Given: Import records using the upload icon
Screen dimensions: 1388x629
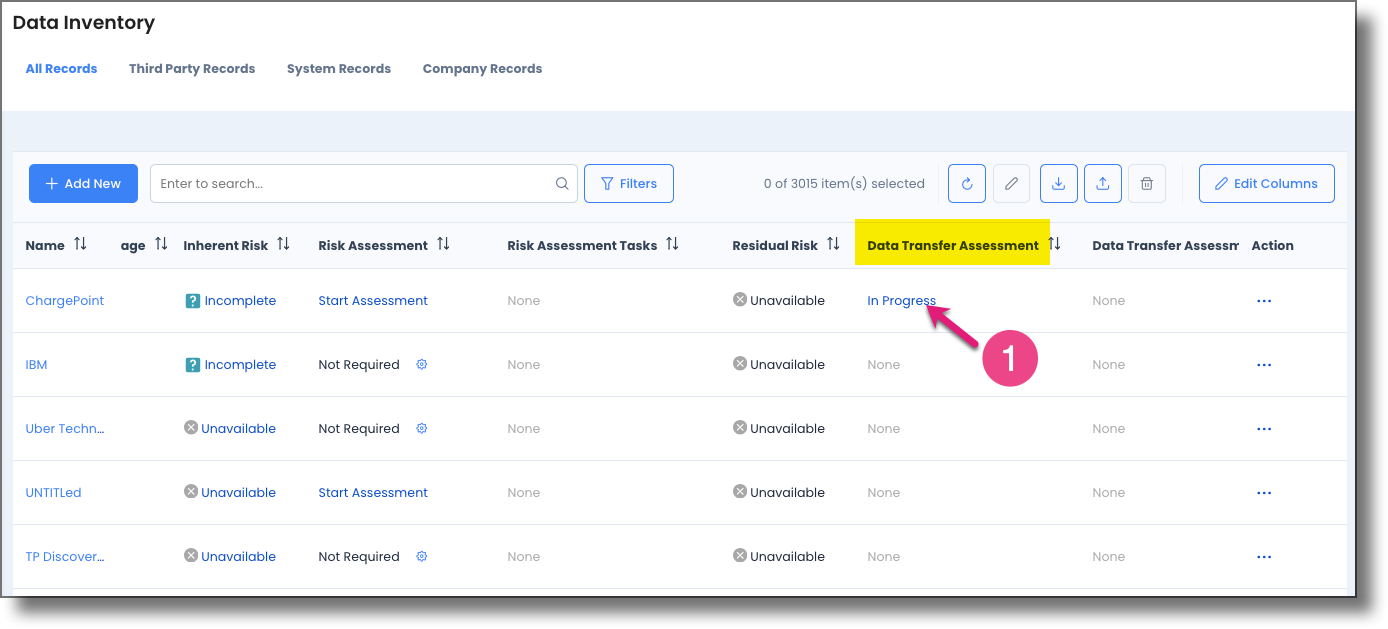Looking at the screenshot, I should tap(1102, 183).
